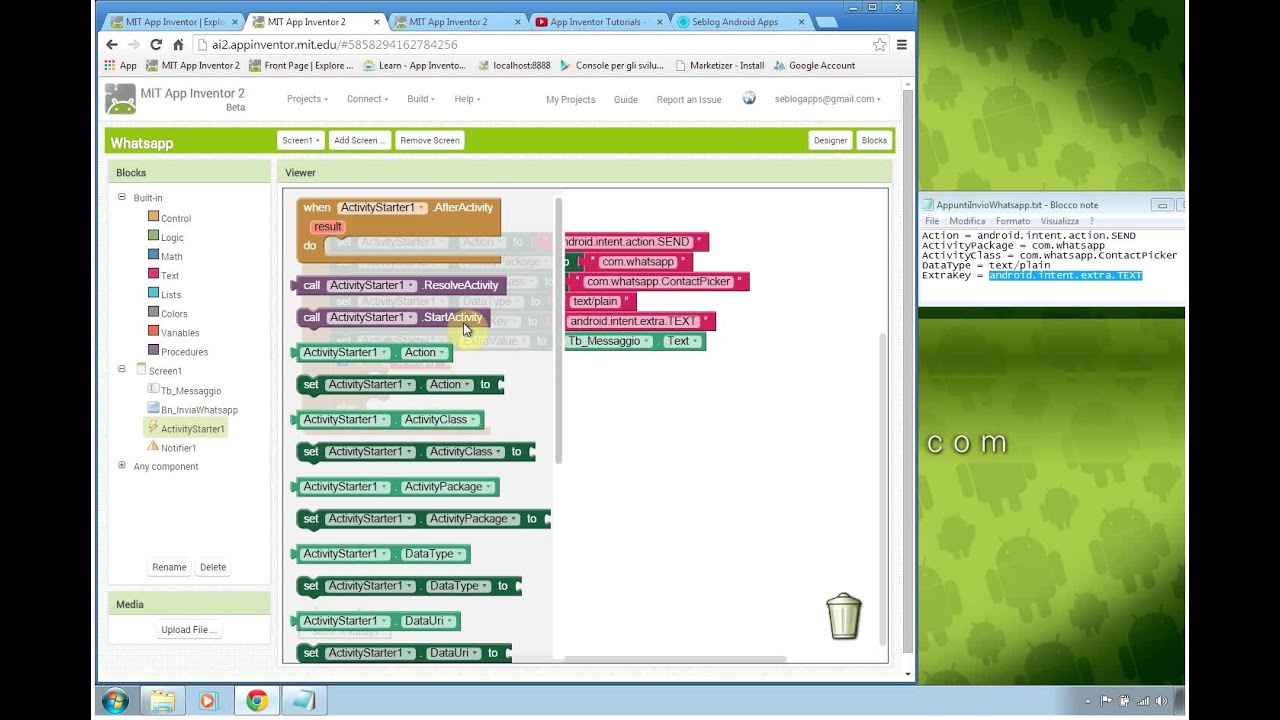Select set ActivityStarter1.DataUri block
The image size is (1280, 720).
point(404,653)
